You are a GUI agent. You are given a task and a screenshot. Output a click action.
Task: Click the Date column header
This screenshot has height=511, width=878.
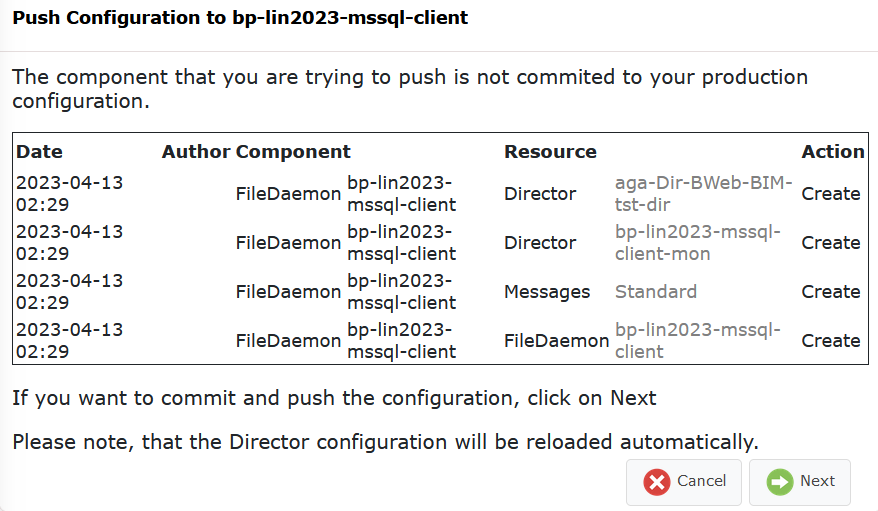coord(39,152)
